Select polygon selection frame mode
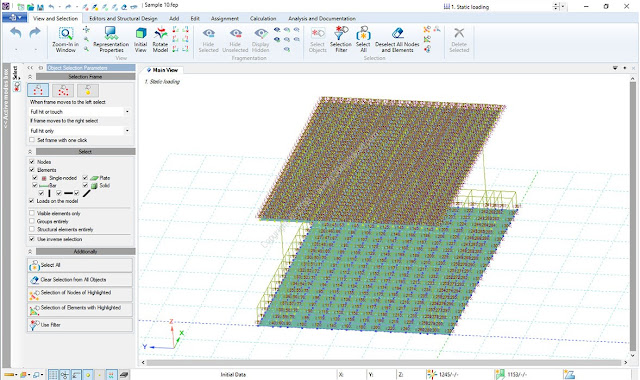This screenshot has height=380, width=640. [63, 90]
